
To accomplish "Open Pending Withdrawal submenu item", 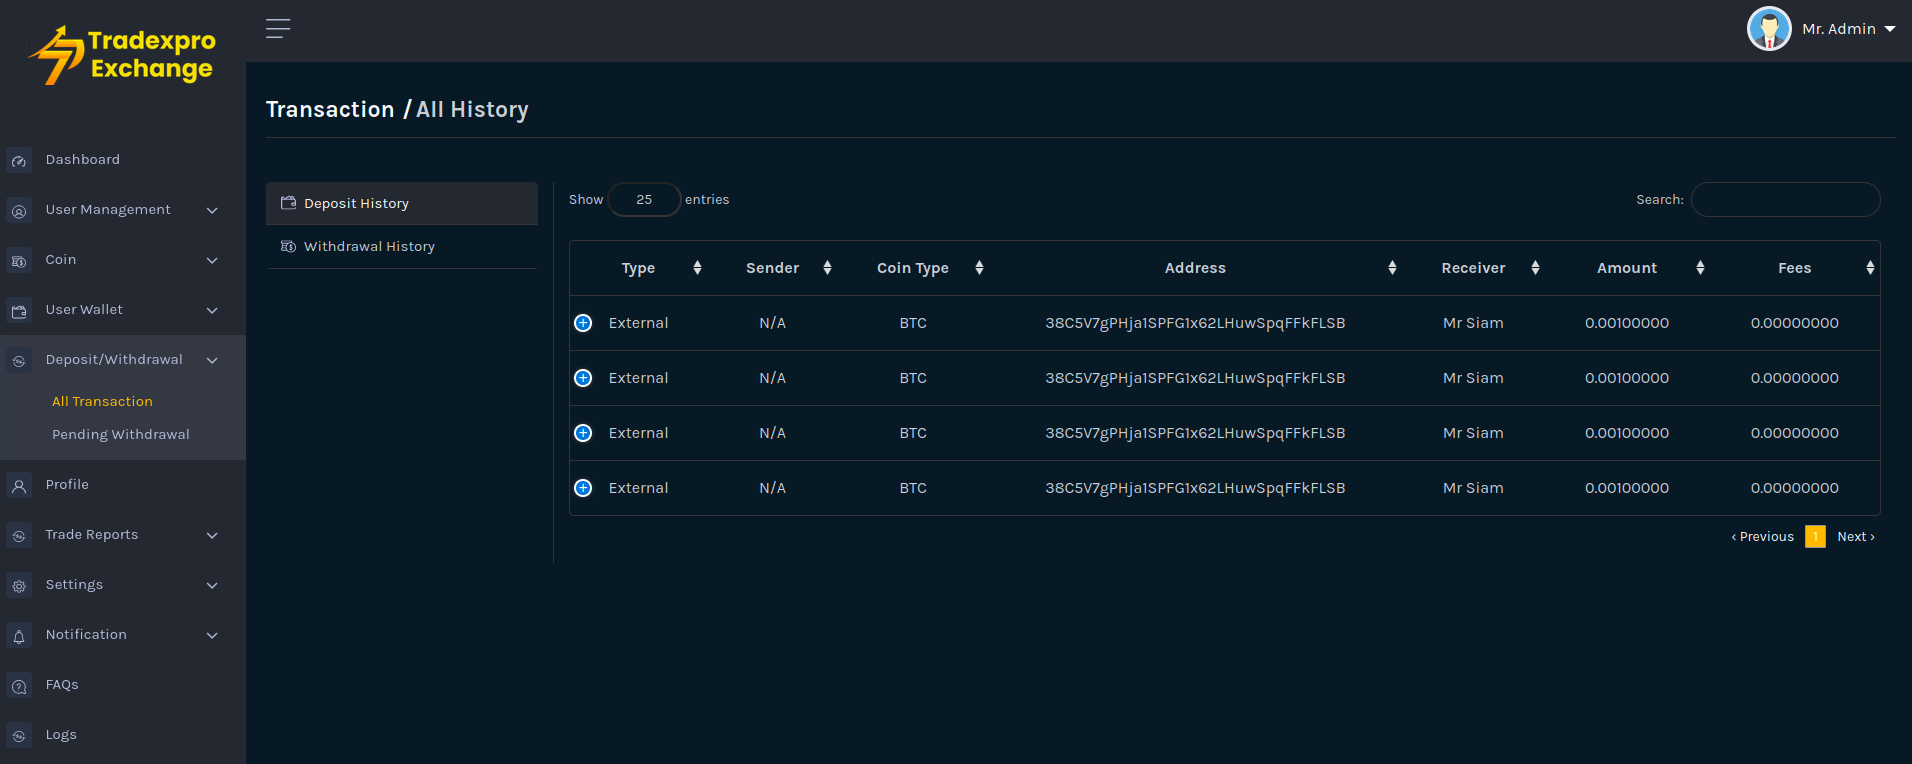I will pyautogui.click(x=121, y=435).
